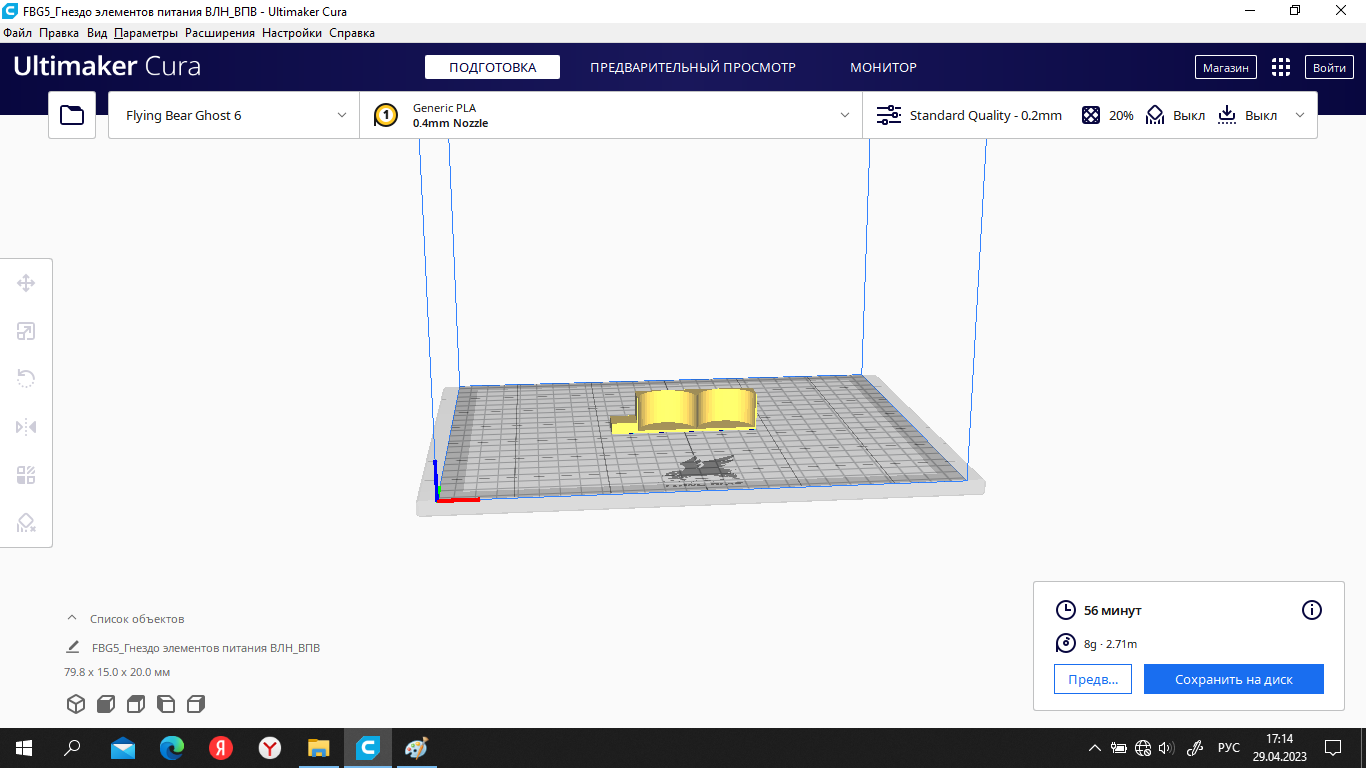Open the Вид menu
Viewport: 1366px width, 768px height.
(x=97, y=33)
